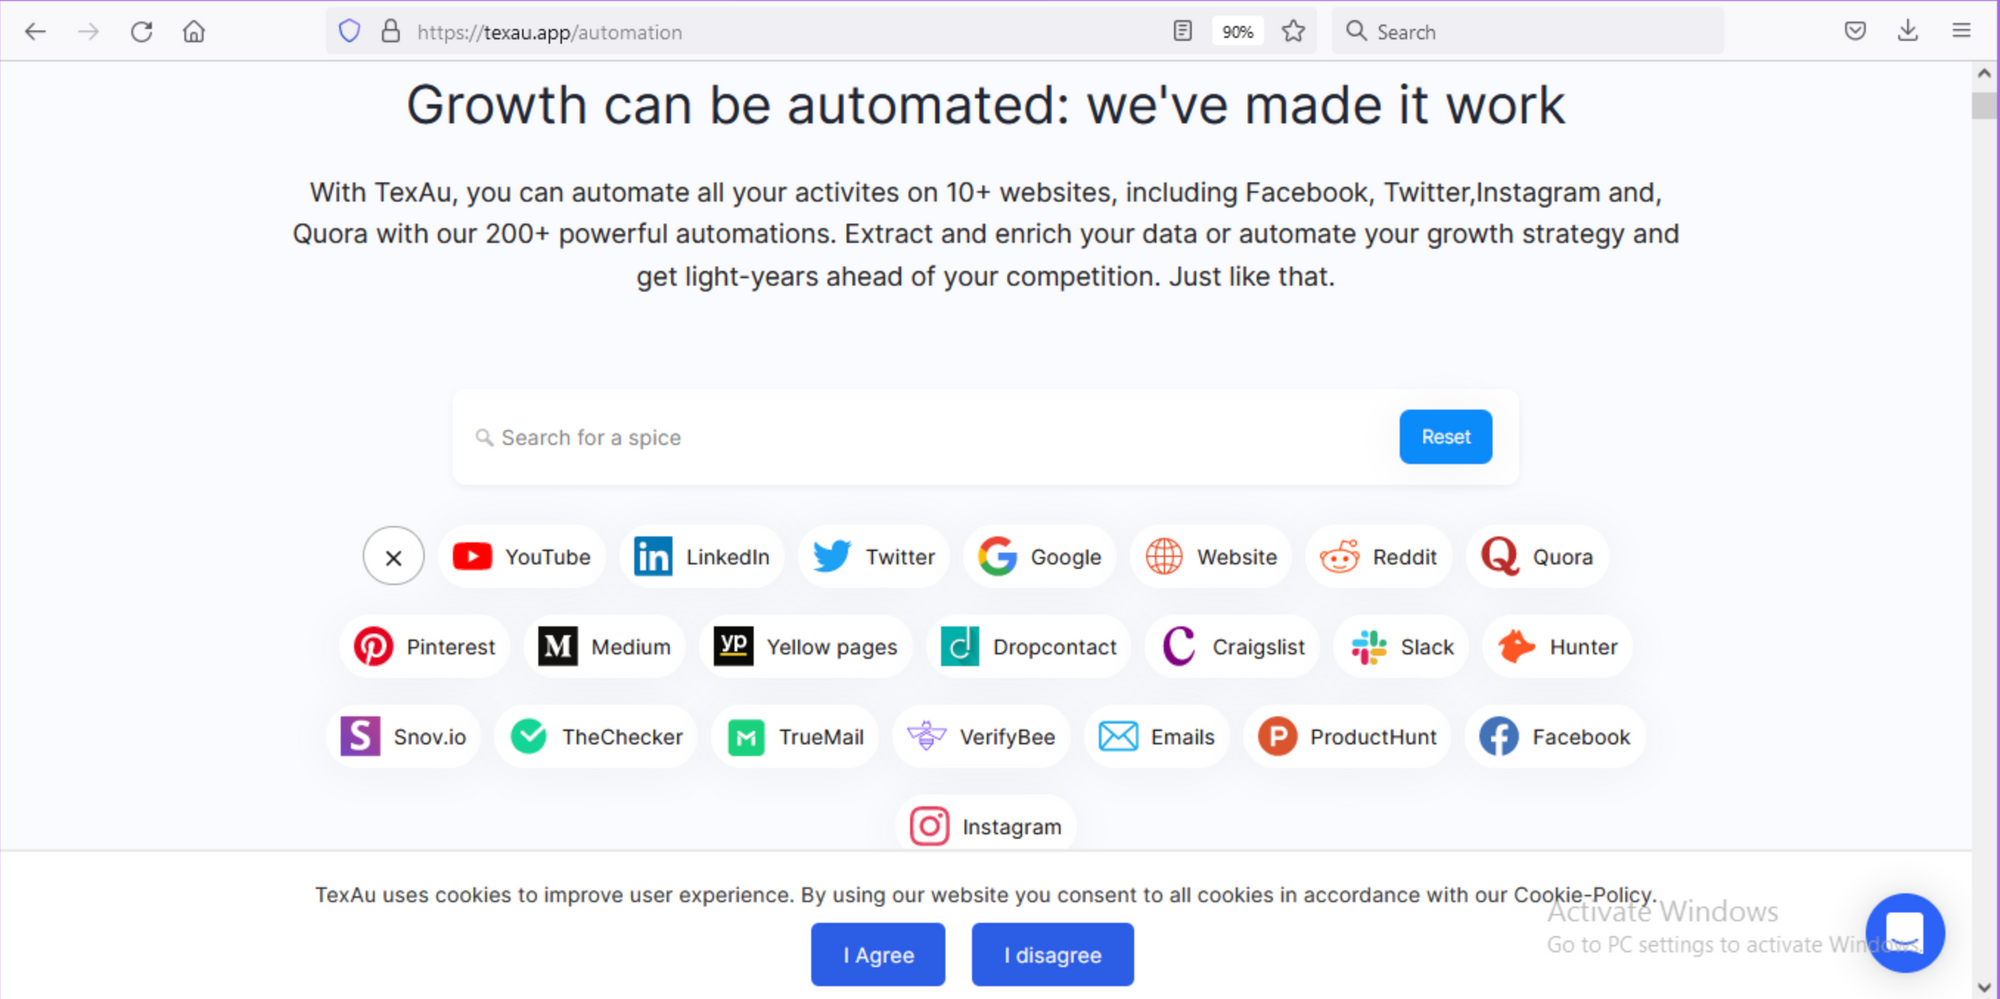Accept cookies with I Agree

tap(878, 955)
